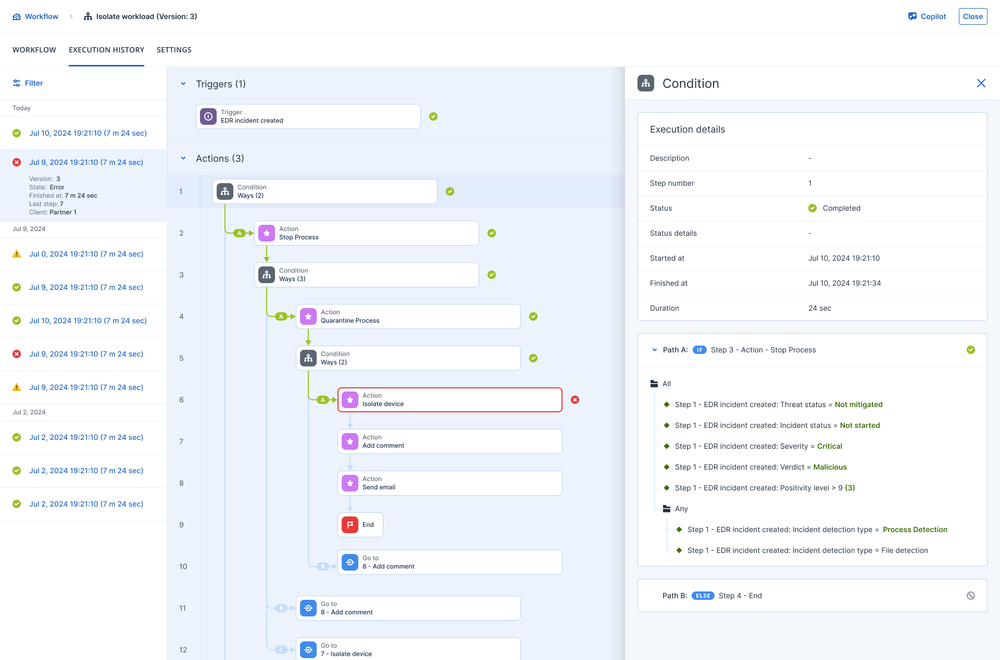The image size is (1000, 660).
Task: Click the EDR incident created trigger icon
Action: (x=208, y=117)
